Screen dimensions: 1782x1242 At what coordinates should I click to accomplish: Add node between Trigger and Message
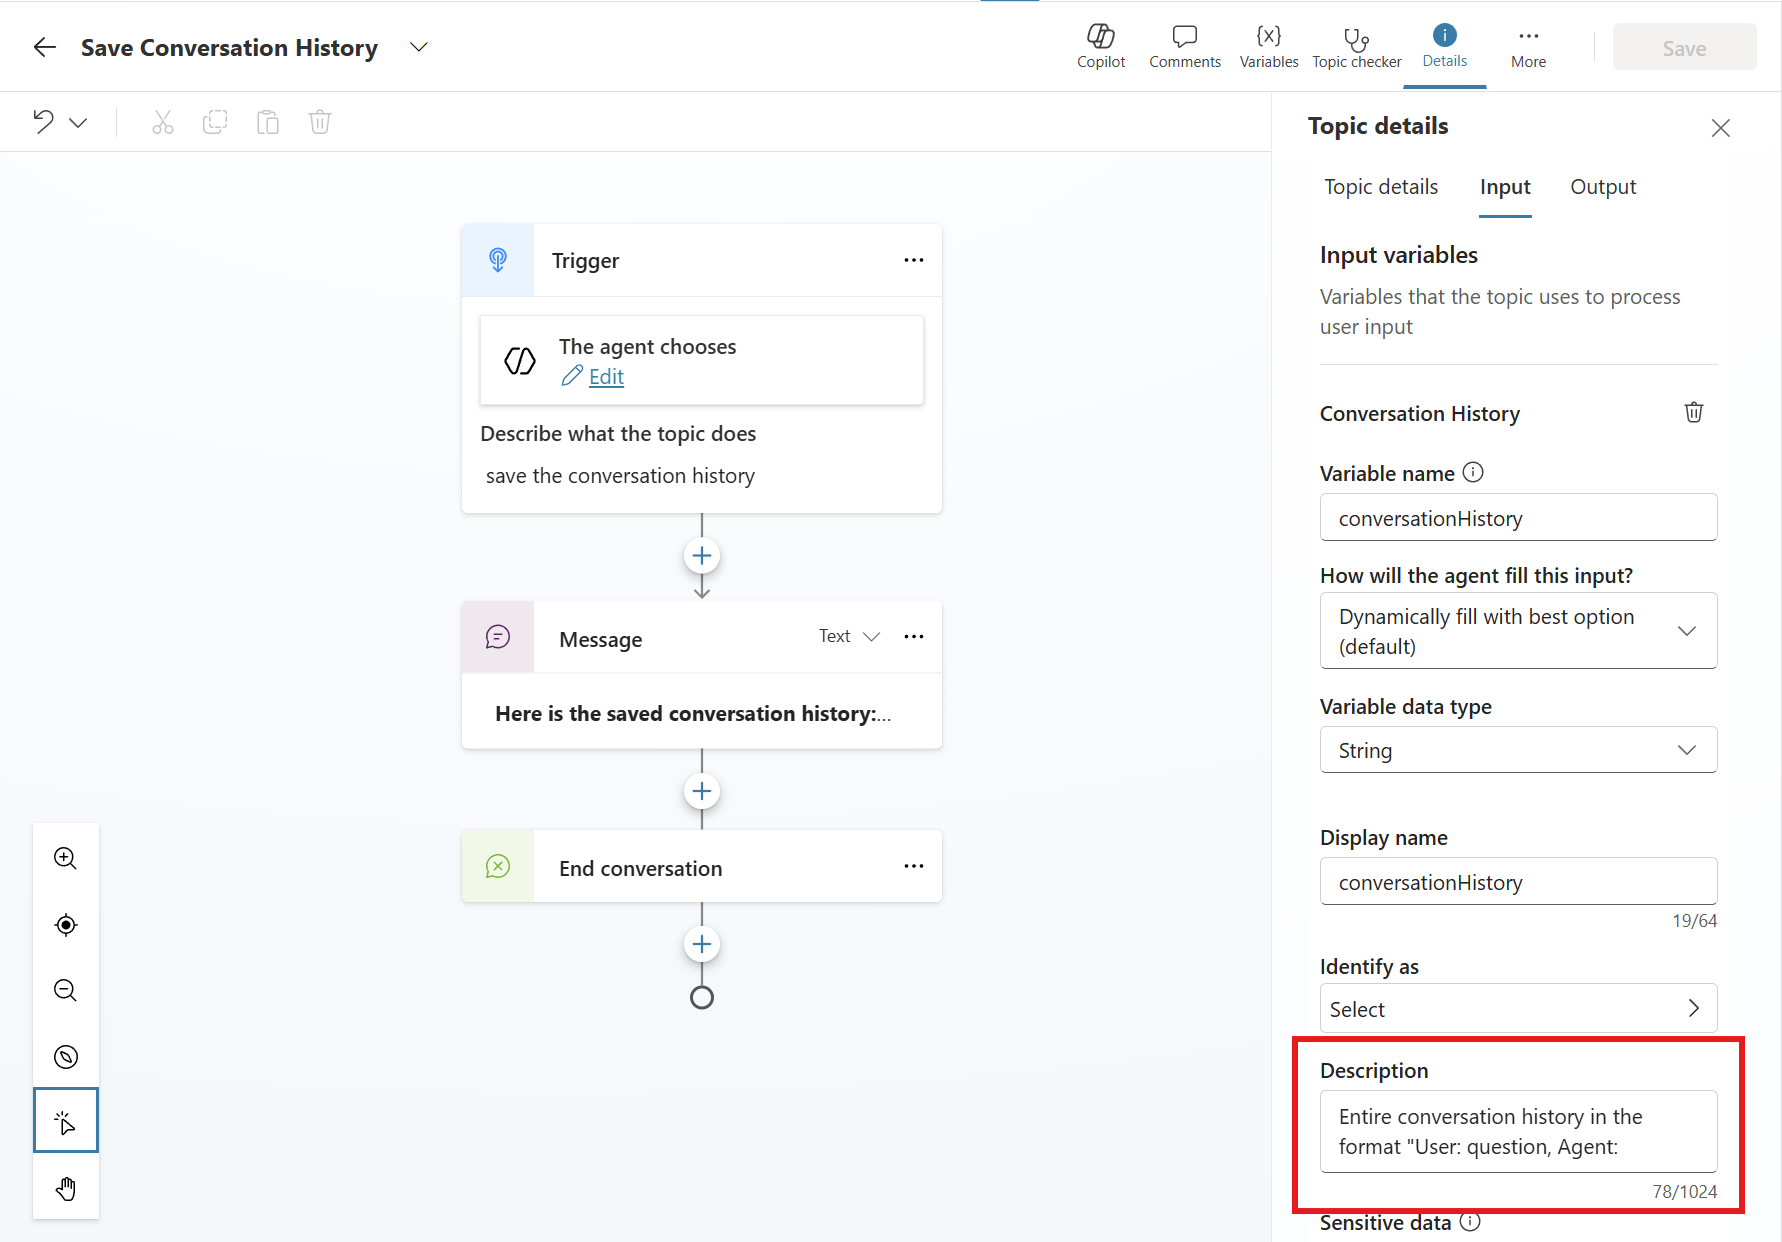(x=702, y=556)
